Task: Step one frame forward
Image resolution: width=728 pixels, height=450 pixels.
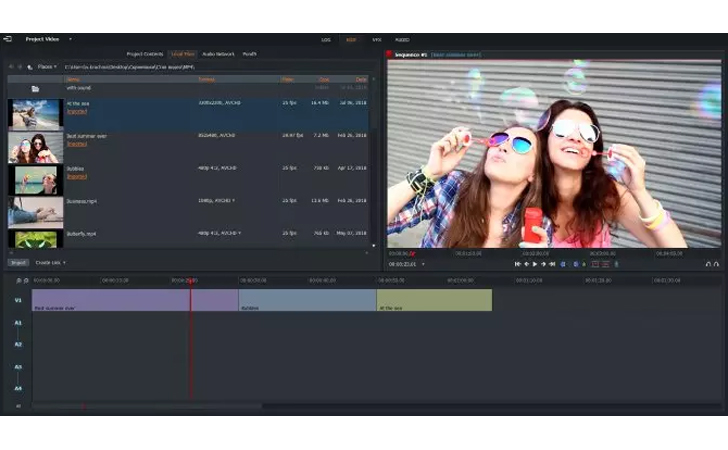Action: click(x=543, y=264)
